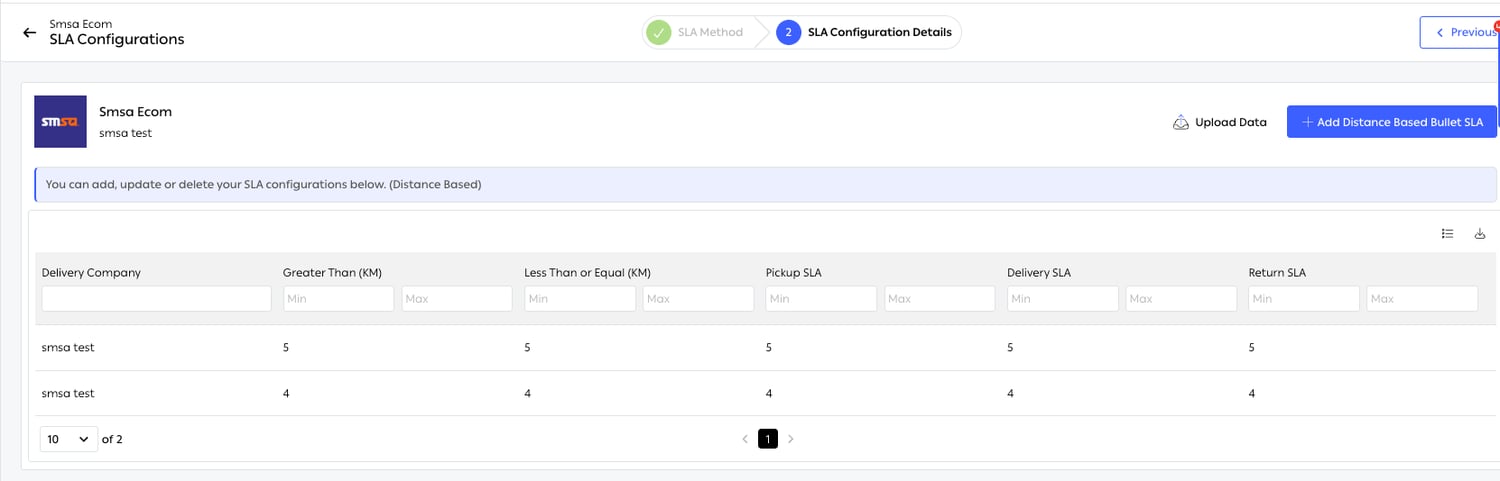The image size is (1500, 481).
Task: Click the Distance Based info banner text
Action: click(264, 185)
